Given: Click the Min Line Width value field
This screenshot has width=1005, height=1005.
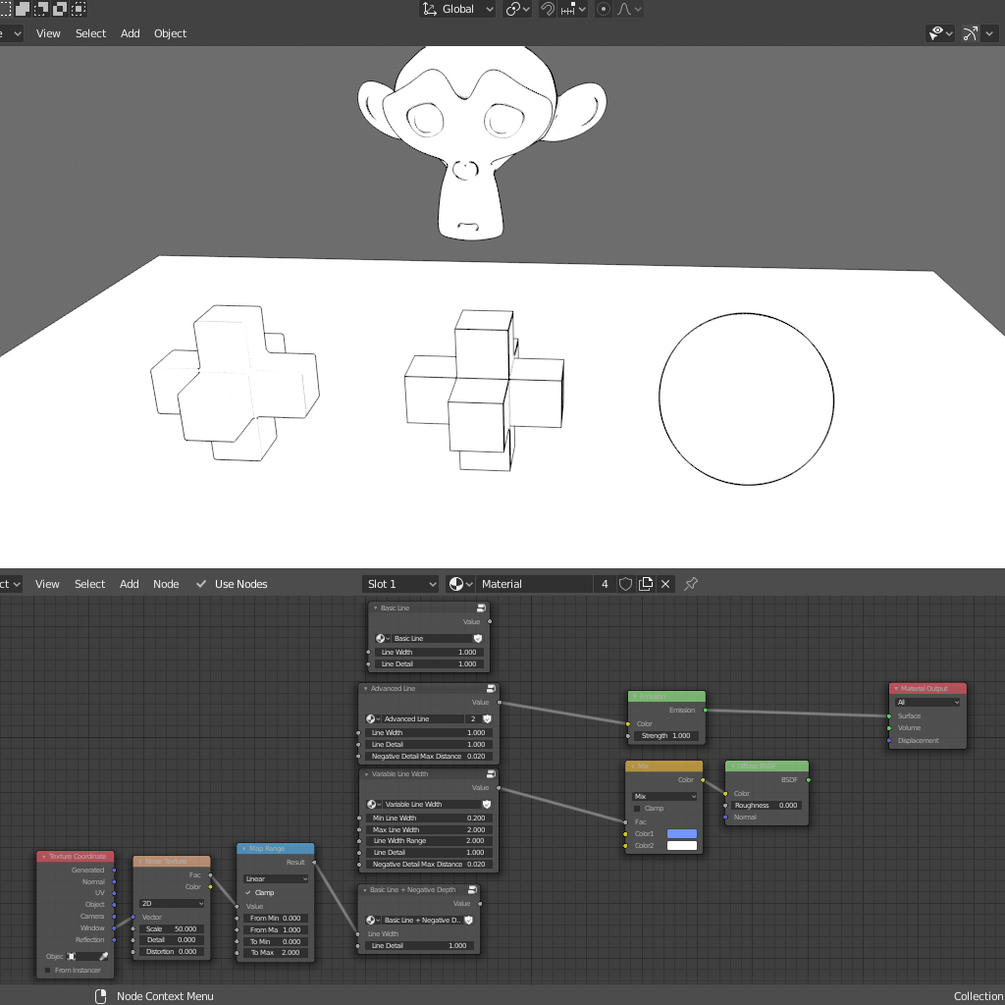Looking at the screenshot, I should click(x=429, y=818).
